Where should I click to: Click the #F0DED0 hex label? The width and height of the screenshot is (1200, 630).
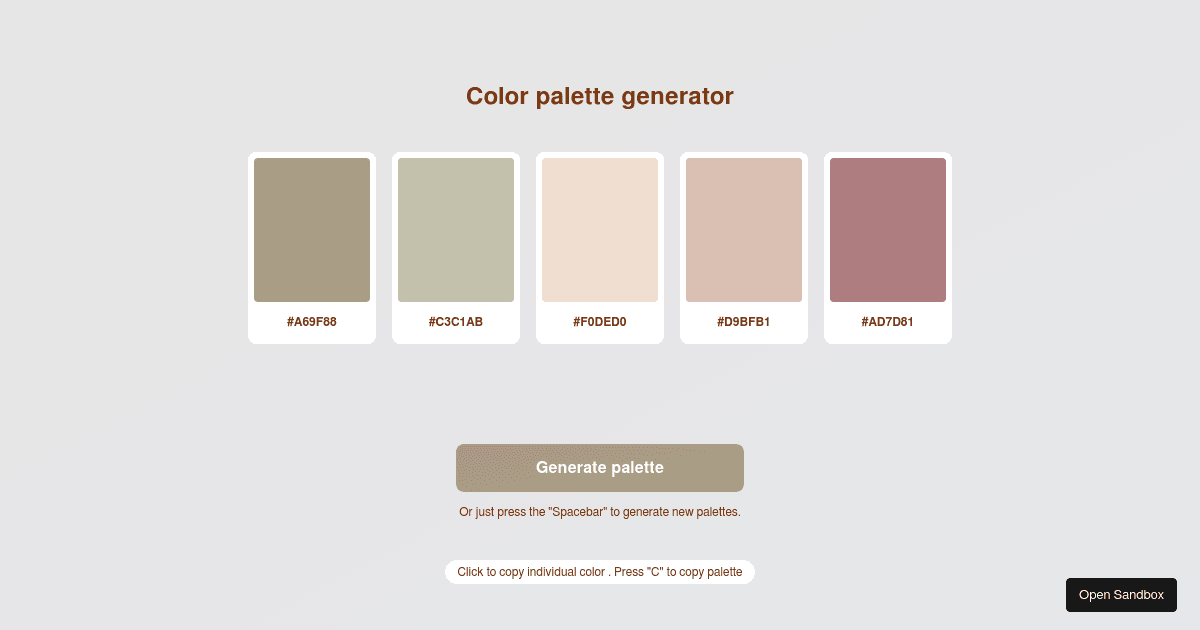[599, 321]
